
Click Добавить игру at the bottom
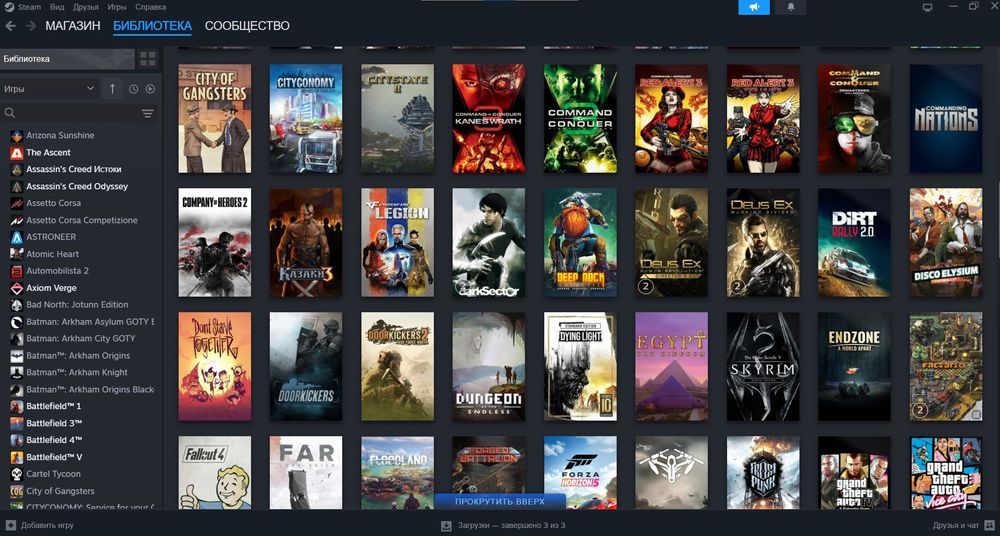click(x=40, y=526)
